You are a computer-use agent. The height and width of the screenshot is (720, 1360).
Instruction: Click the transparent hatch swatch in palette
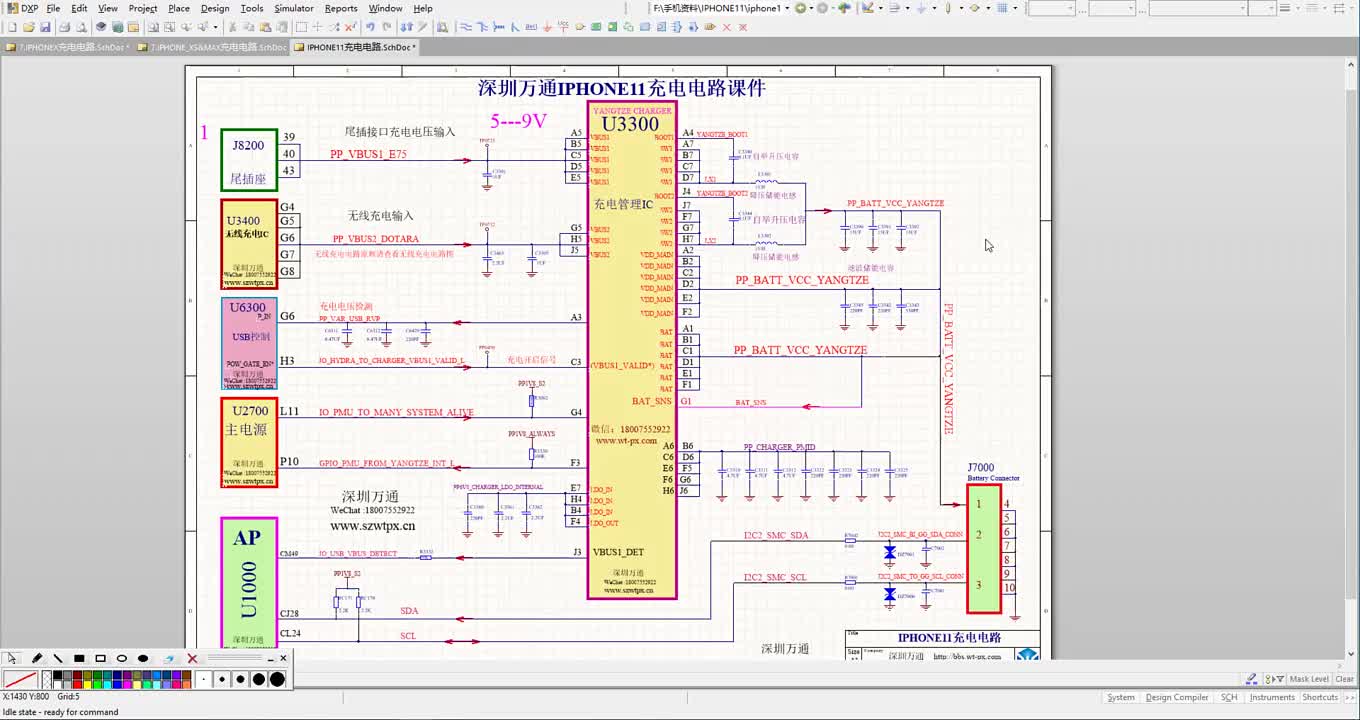pyautogui.click(x=47, y=680)
